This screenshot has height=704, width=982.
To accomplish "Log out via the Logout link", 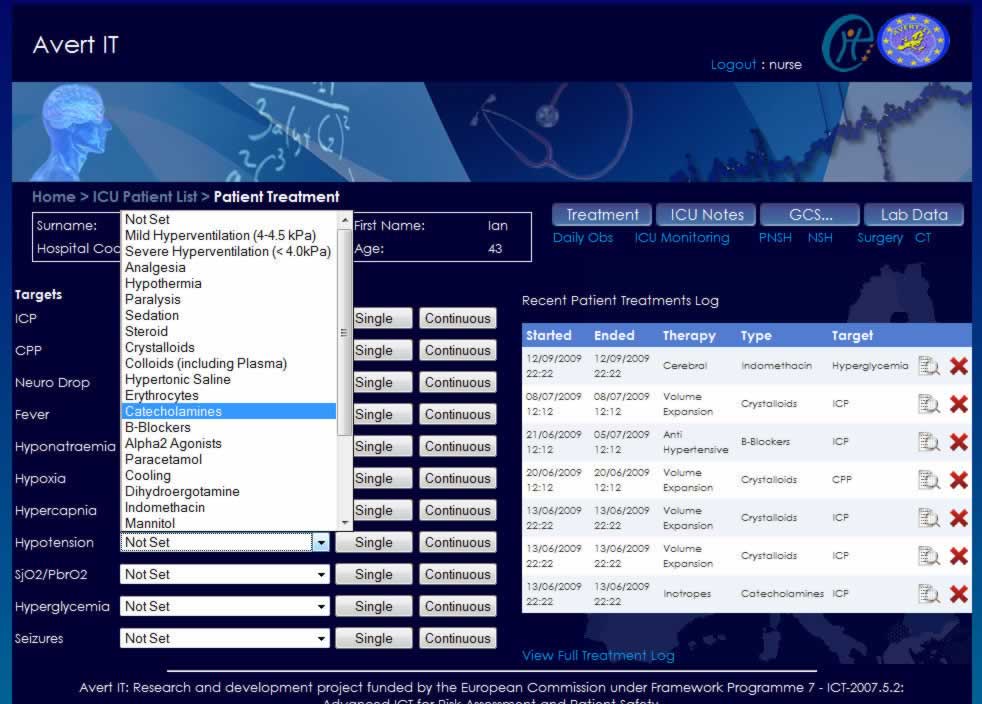I will tap(733, 65).
